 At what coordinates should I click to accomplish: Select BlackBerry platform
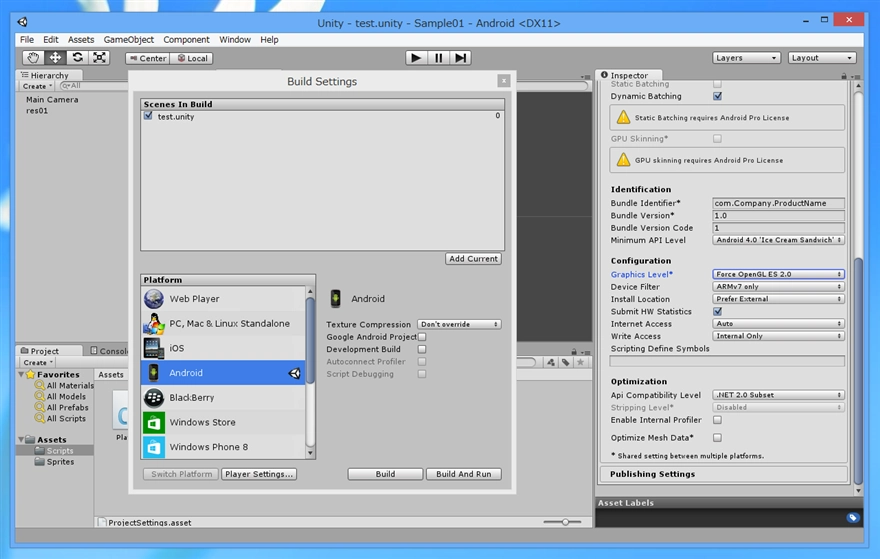(x=223, y=397)
